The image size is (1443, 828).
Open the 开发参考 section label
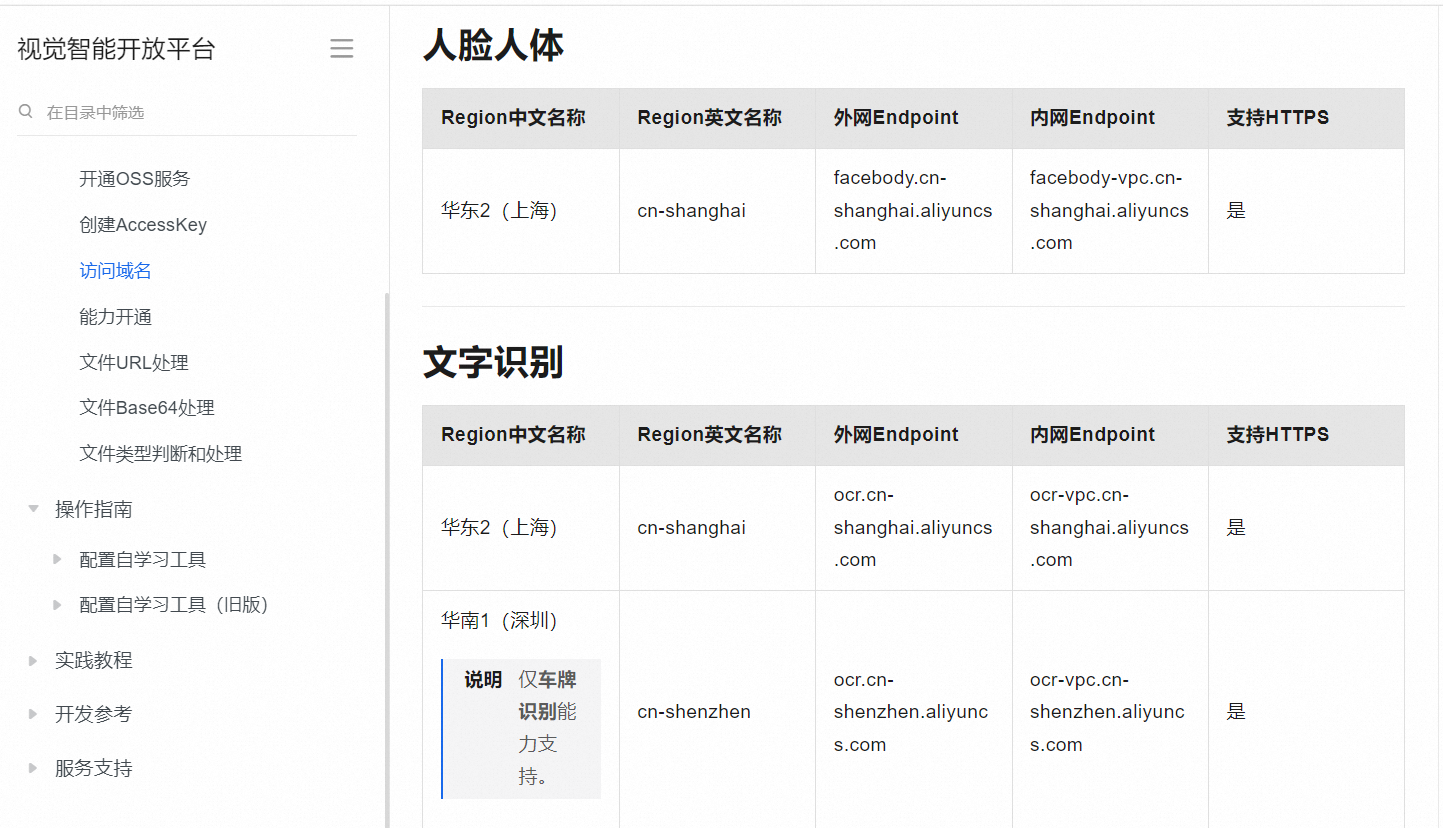[x=94, y=714]
